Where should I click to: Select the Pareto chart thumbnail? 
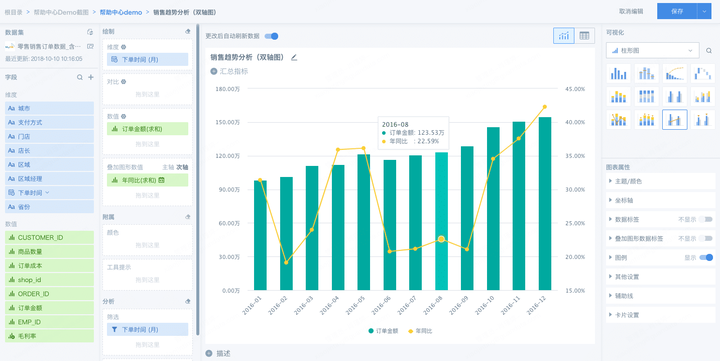click(675, 73)
